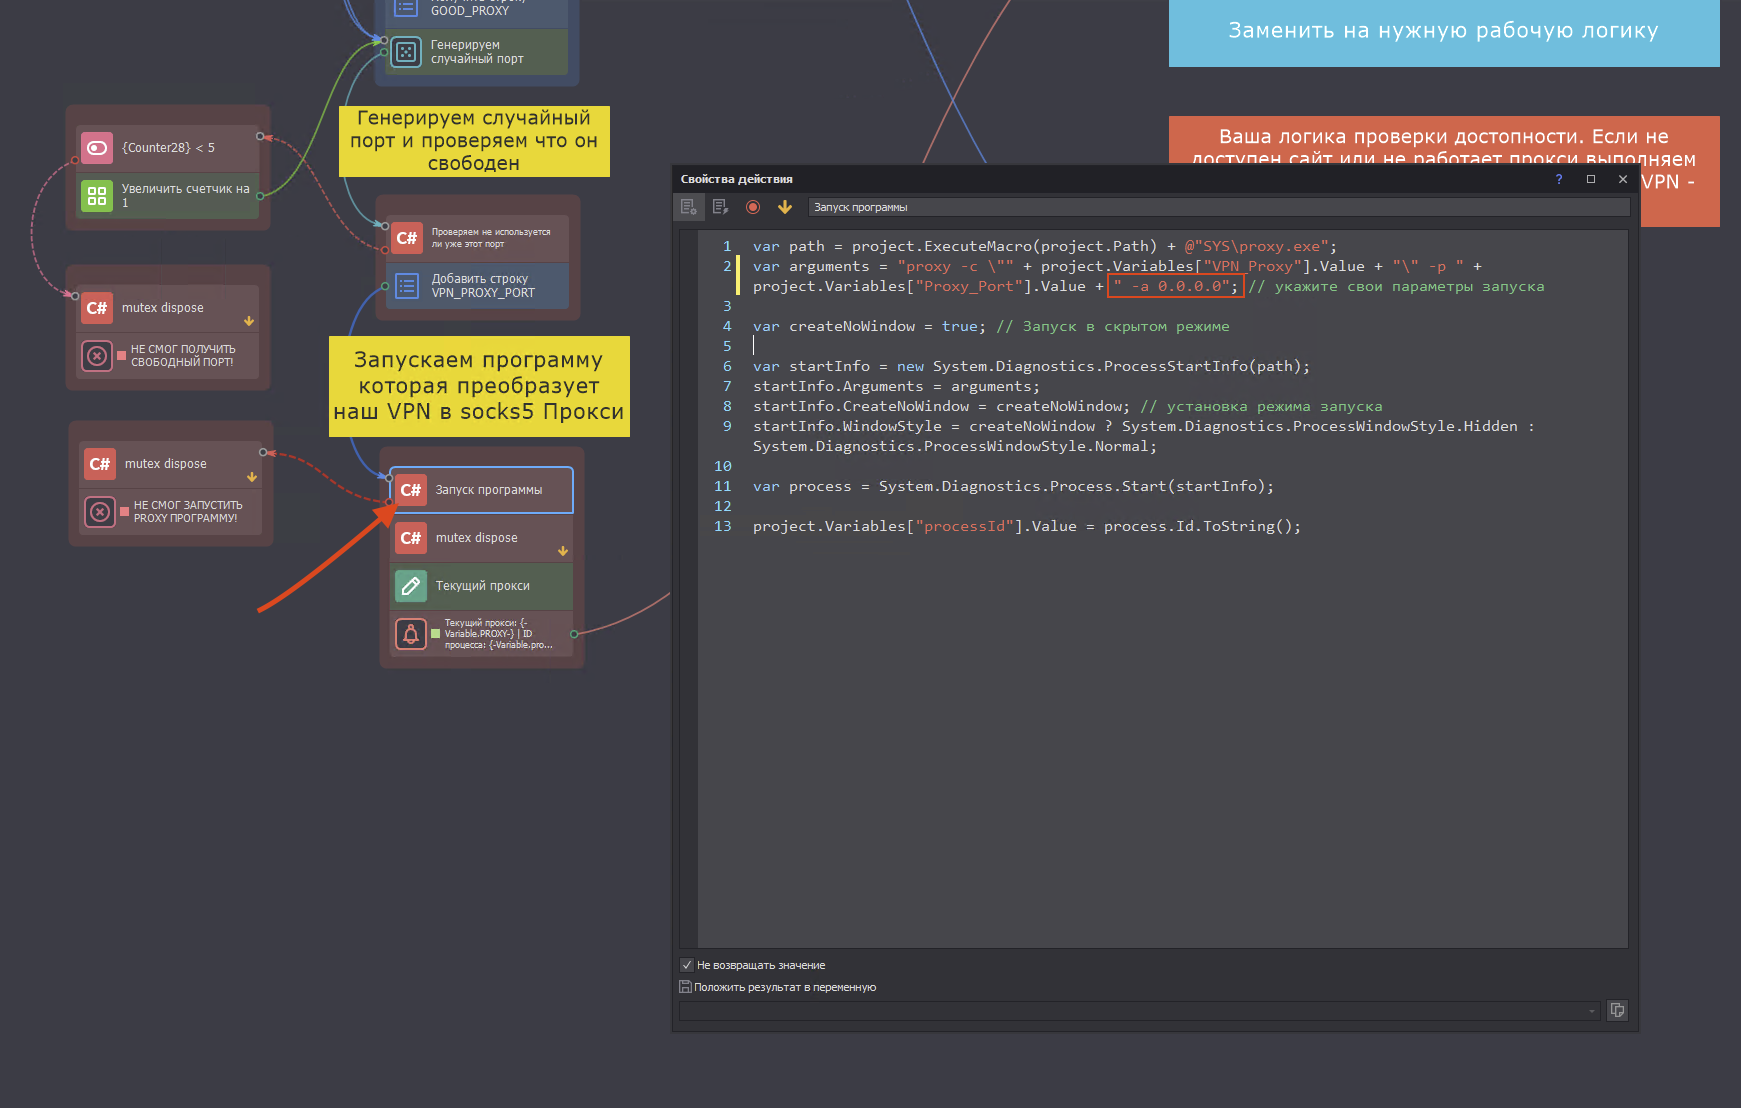Viewport: 1741px width, 1108px height.
Task: Click the bell notification icon in bottom block
Action: point(411,634)
